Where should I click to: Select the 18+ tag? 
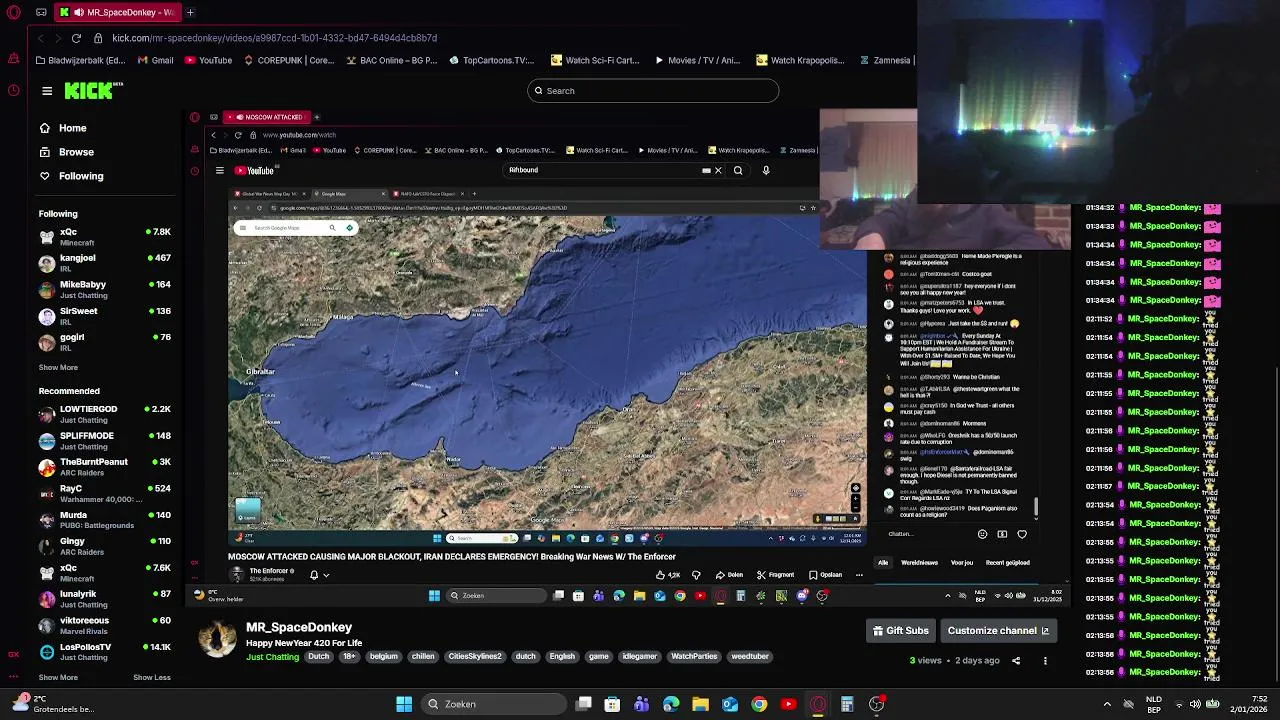tap(349, 657)
